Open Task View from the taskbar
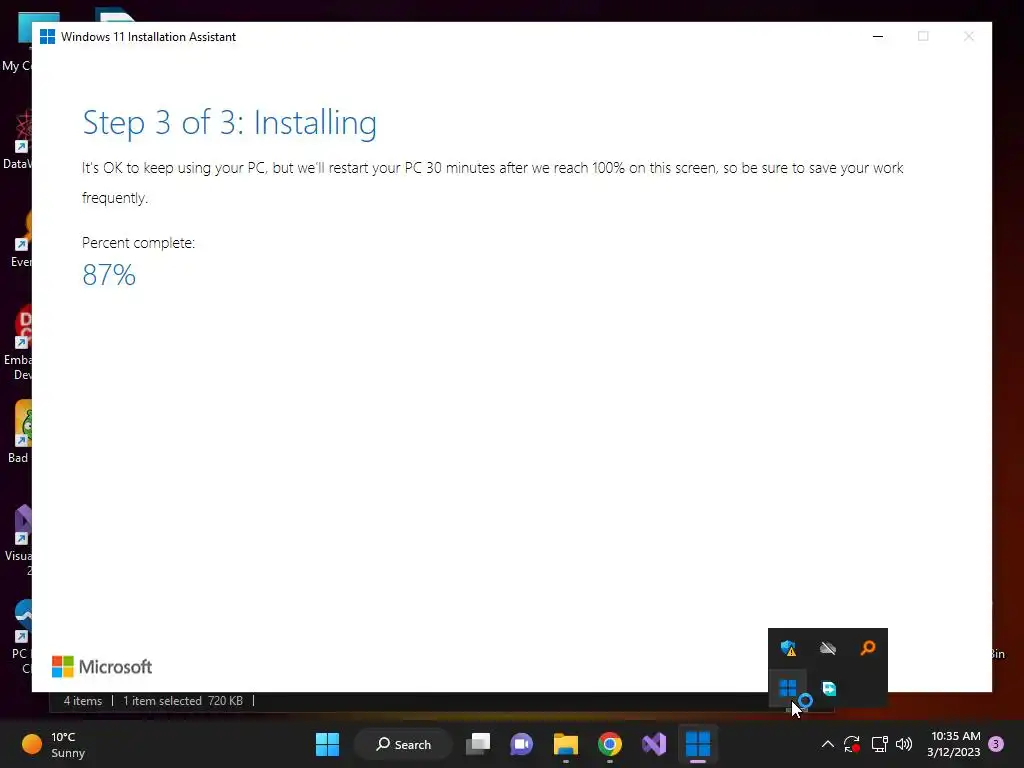This screenshot has width=1024, height=768. tap(478, 744)
